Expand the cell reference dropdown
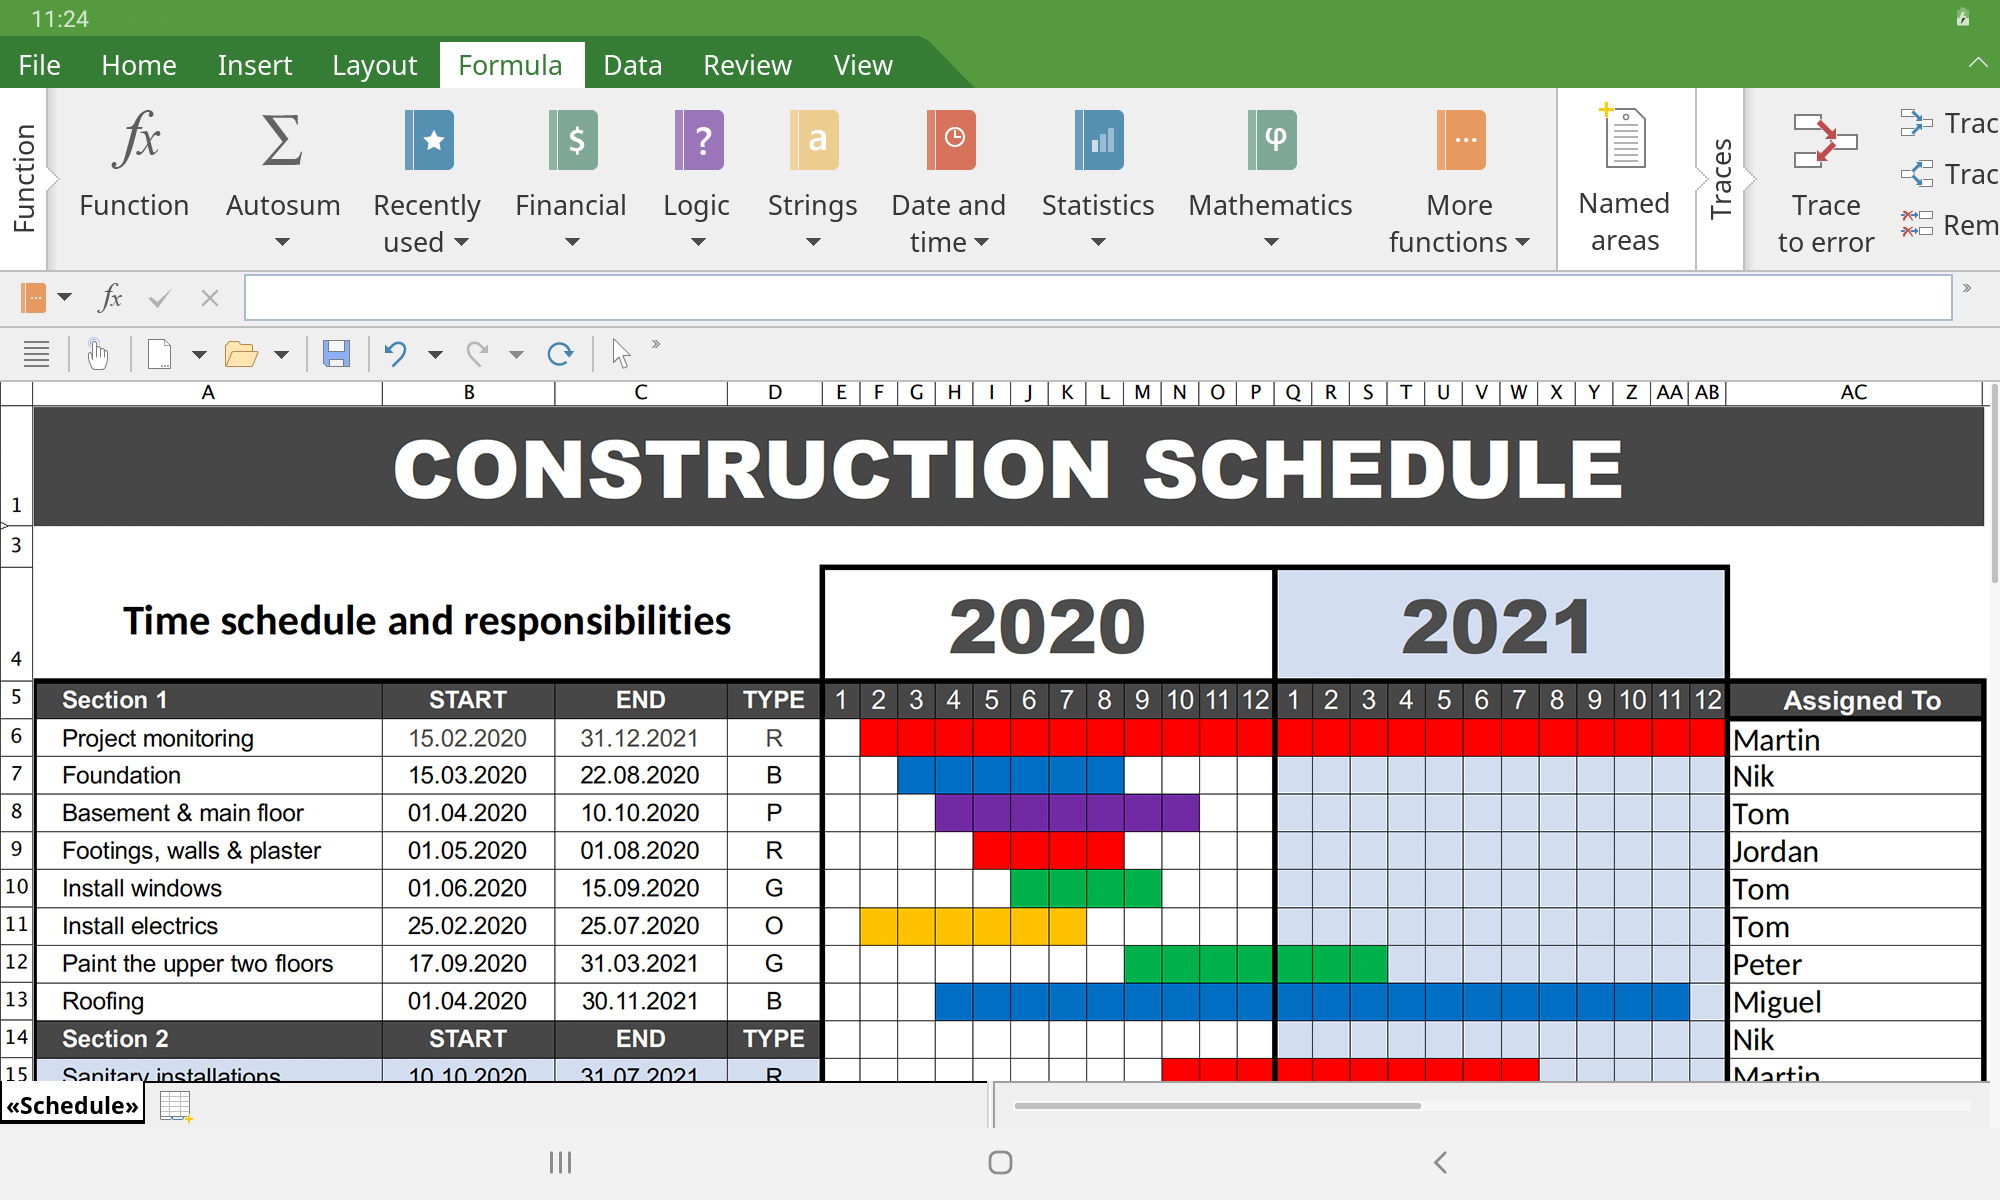This screenshot has height=1200, width=2000. click(x=65, y=297)
